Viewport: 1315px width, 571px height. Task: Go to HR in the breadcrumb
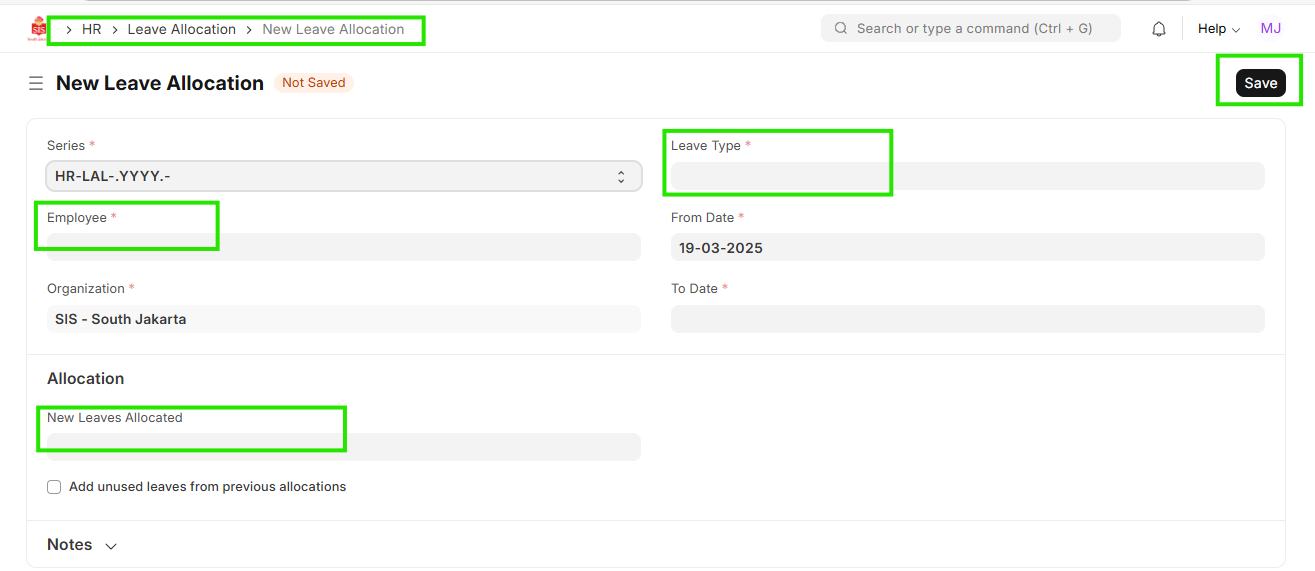coord(91,30)
